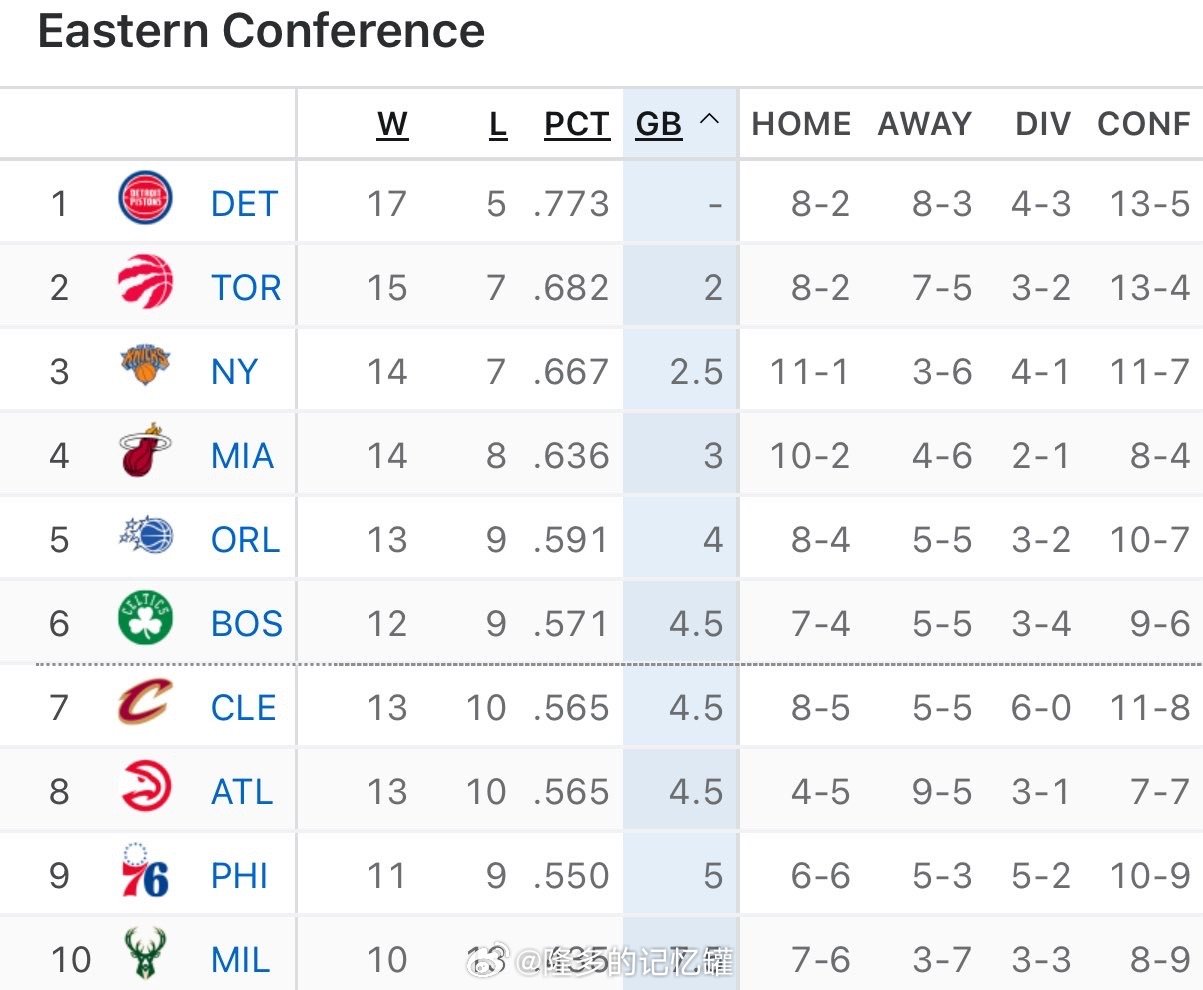This screenshot has height=990, width=1203.
Task: Click the Philadelphia 76ers team logo
Action: point(145,871)
